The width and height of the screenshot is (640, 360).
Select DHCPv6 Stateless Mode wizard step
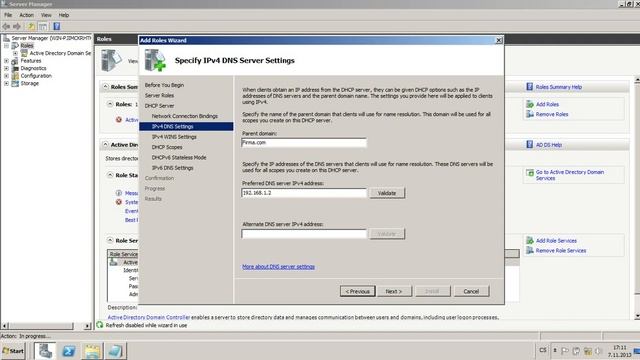pos(179,157)
